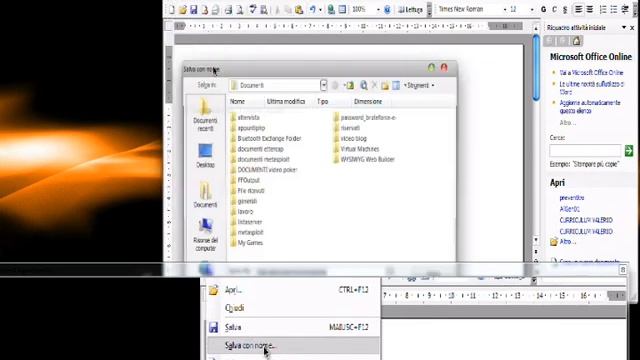640x360 pixels.
Task: Open the 100% zoom dropdown
Action: tap(378, 9)
